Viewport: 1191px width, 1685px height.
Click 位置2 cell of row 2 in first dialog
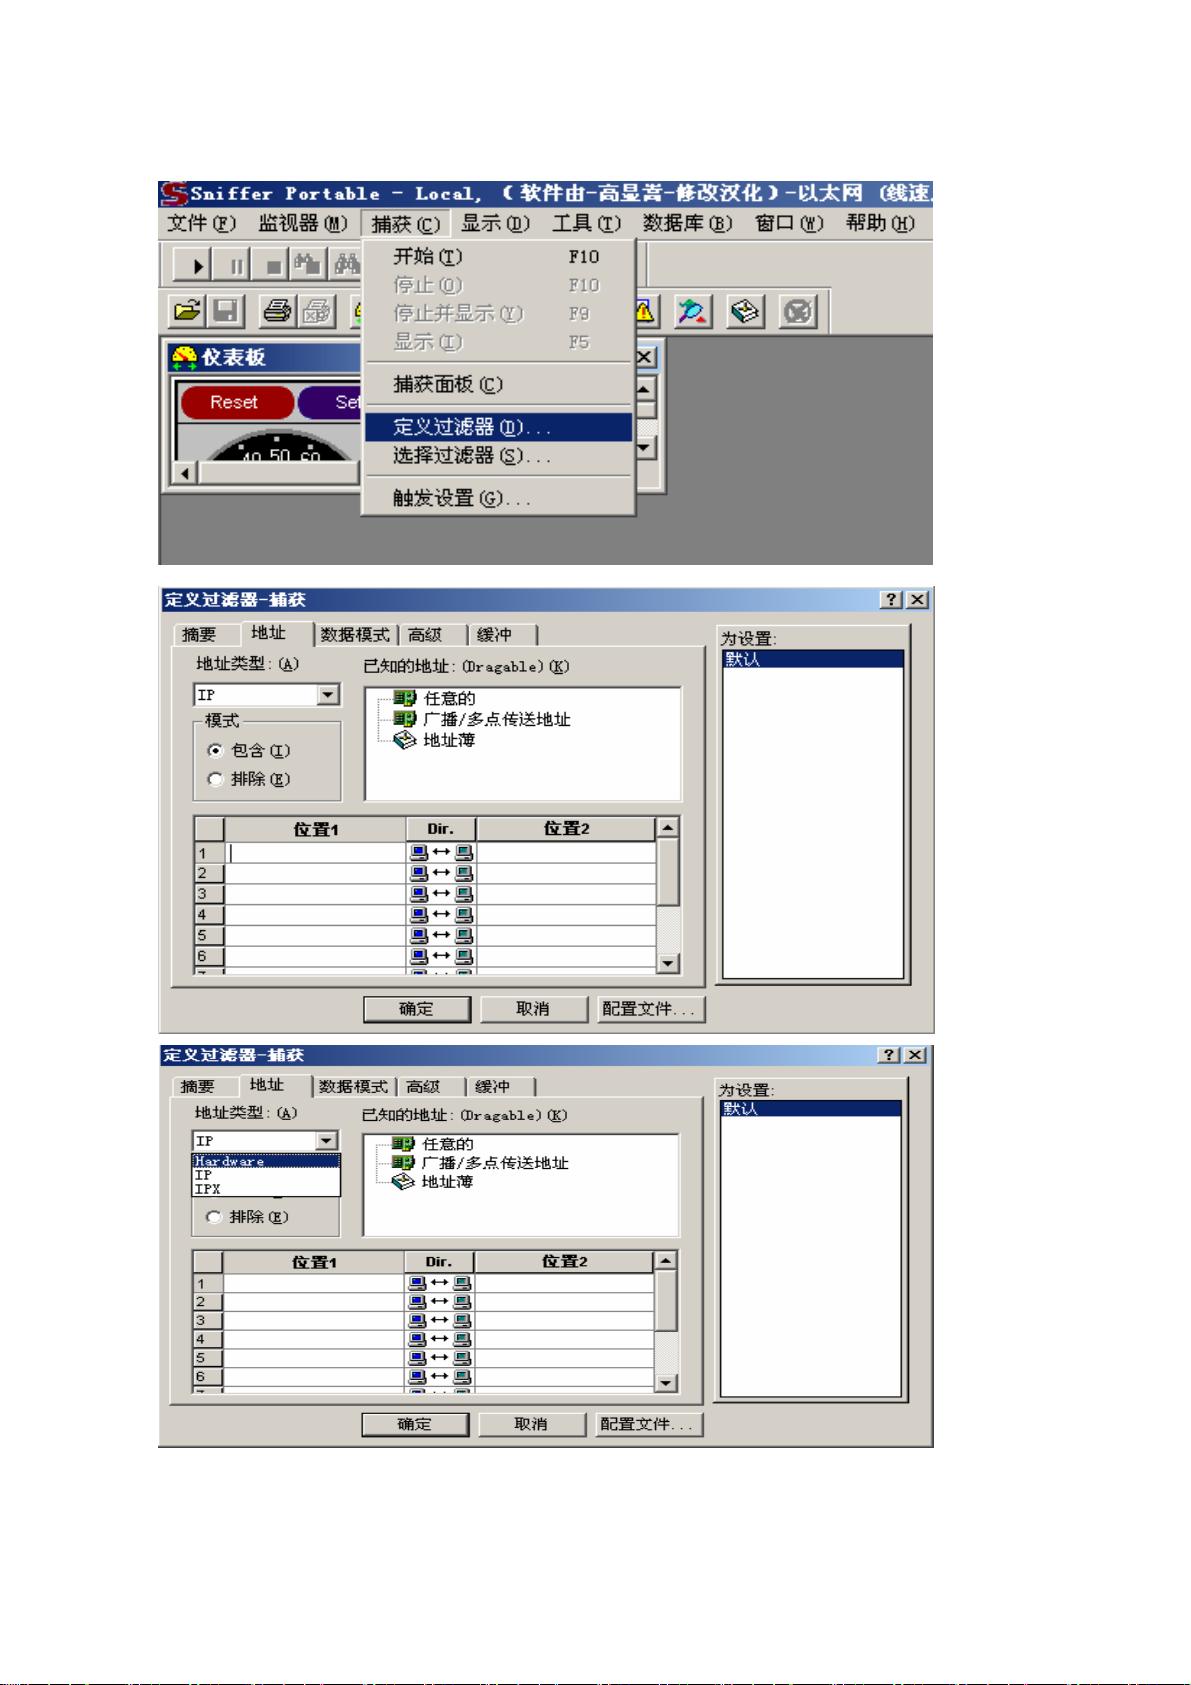566,874
